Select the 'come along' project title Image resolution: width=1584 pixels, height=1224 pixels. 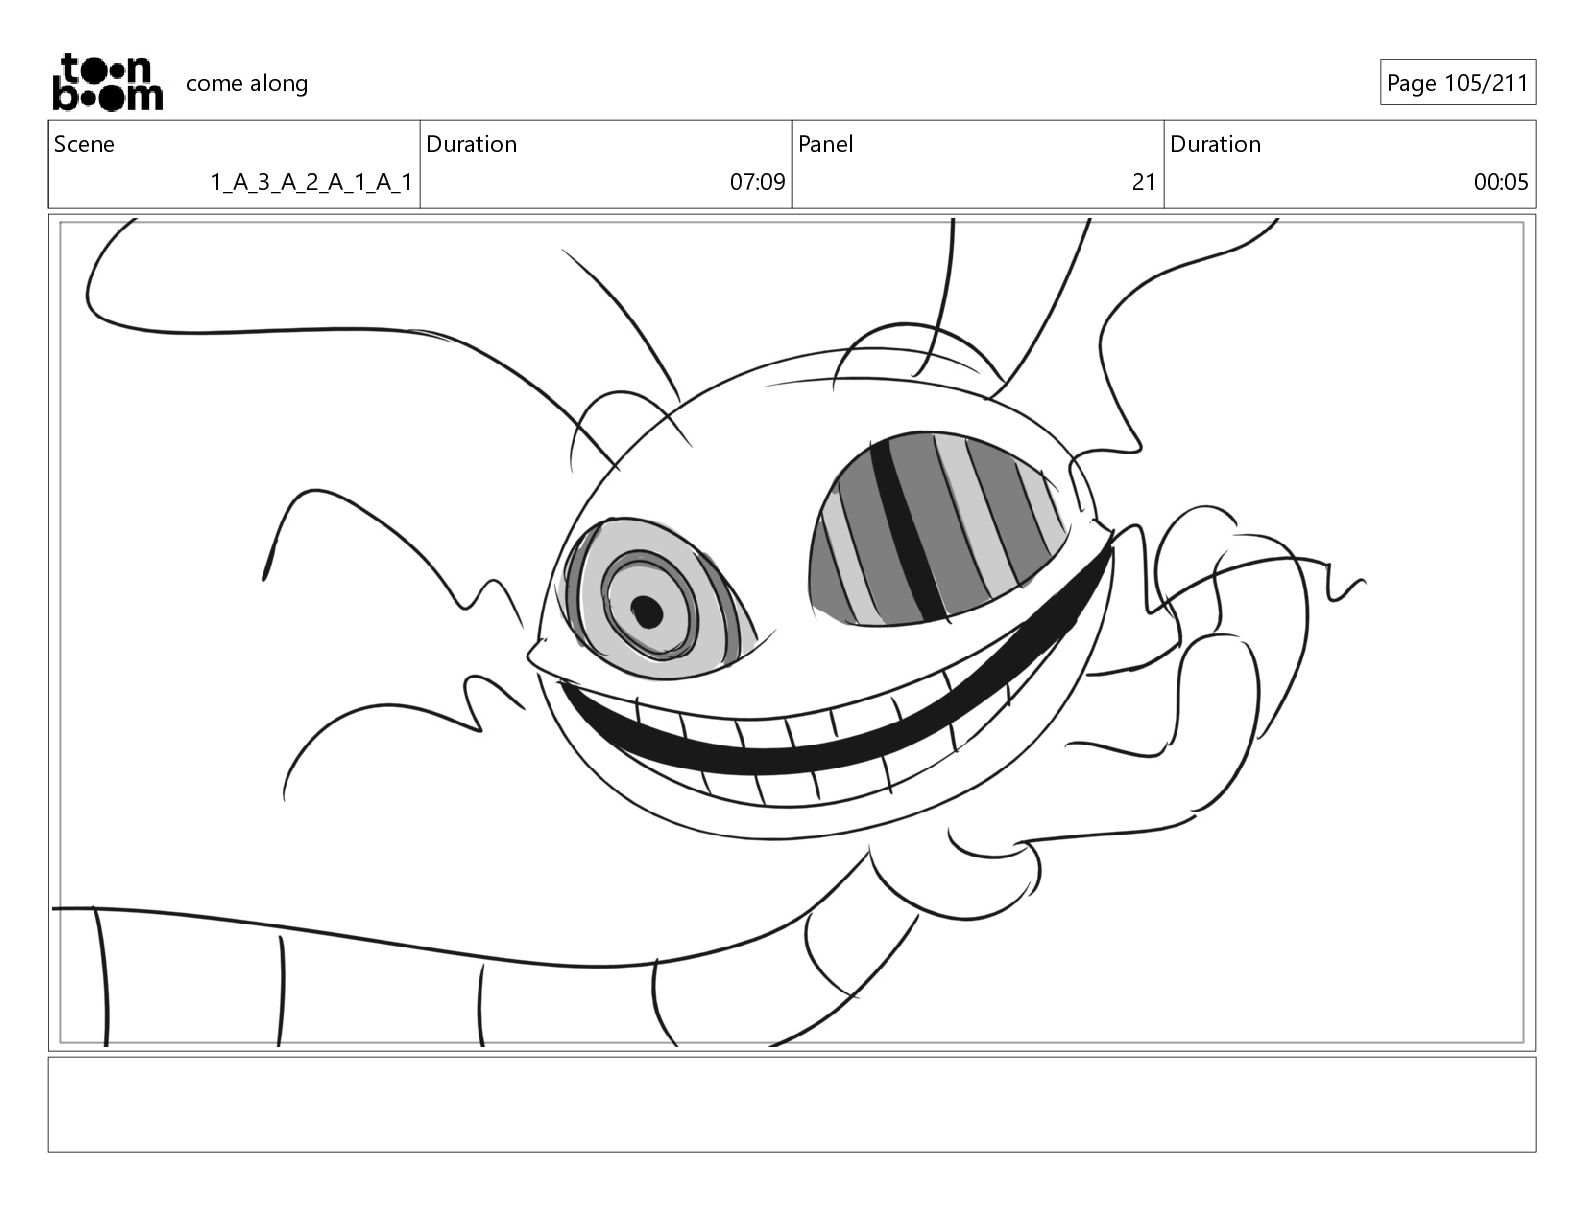point(247,83)
